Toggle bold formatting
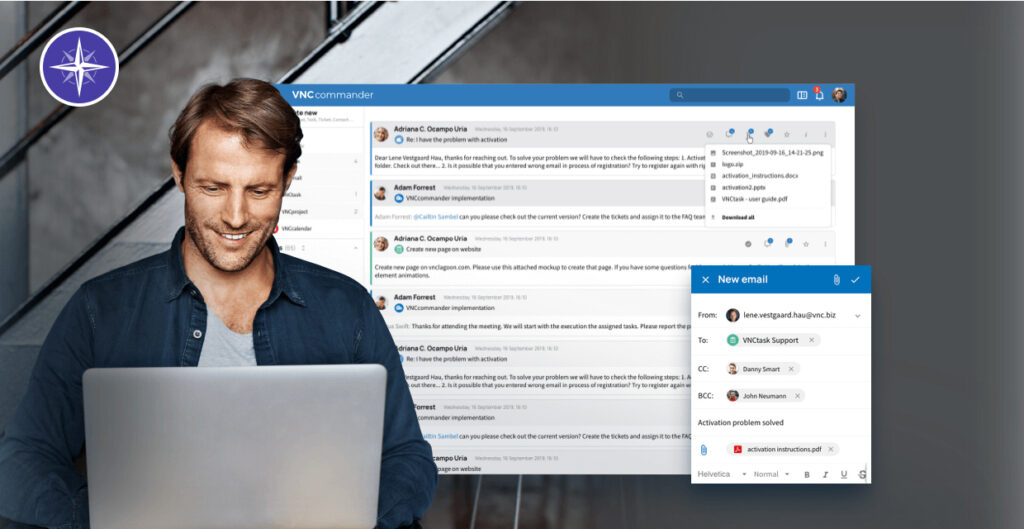Screen dimensions: 1024x529 click(x=807, y=475)
